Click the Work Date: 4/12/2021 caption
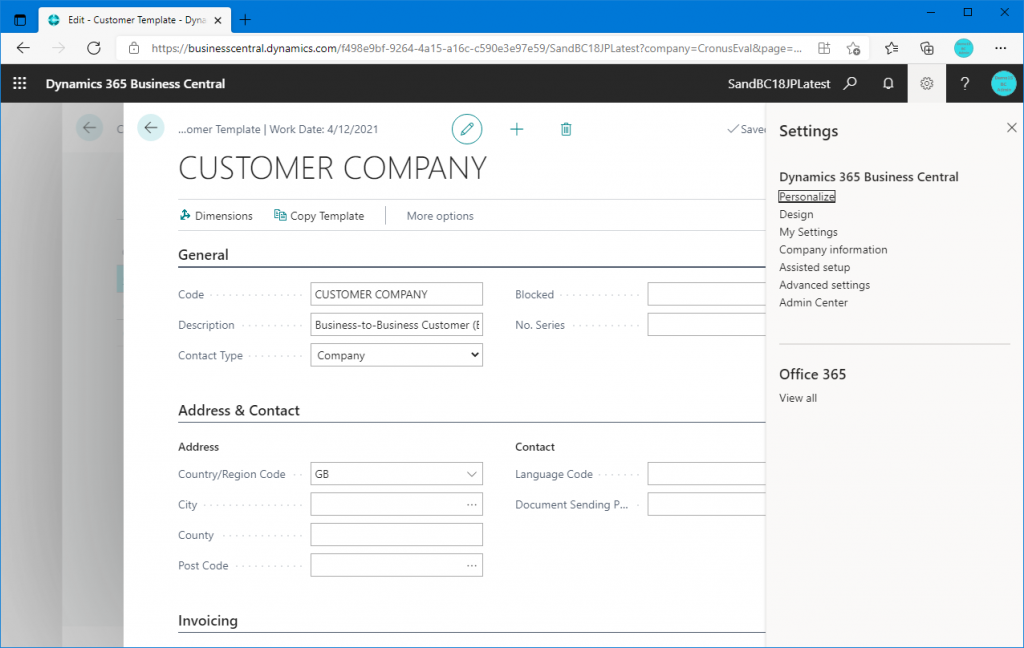This screenshot has width=1024, height=648. click(324, 129)
